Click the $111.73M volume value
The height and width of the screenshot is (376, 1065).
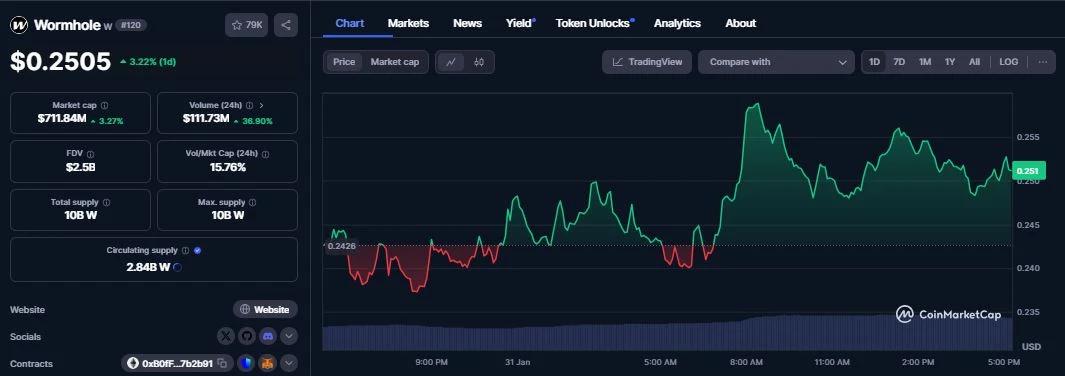point(206,119)
